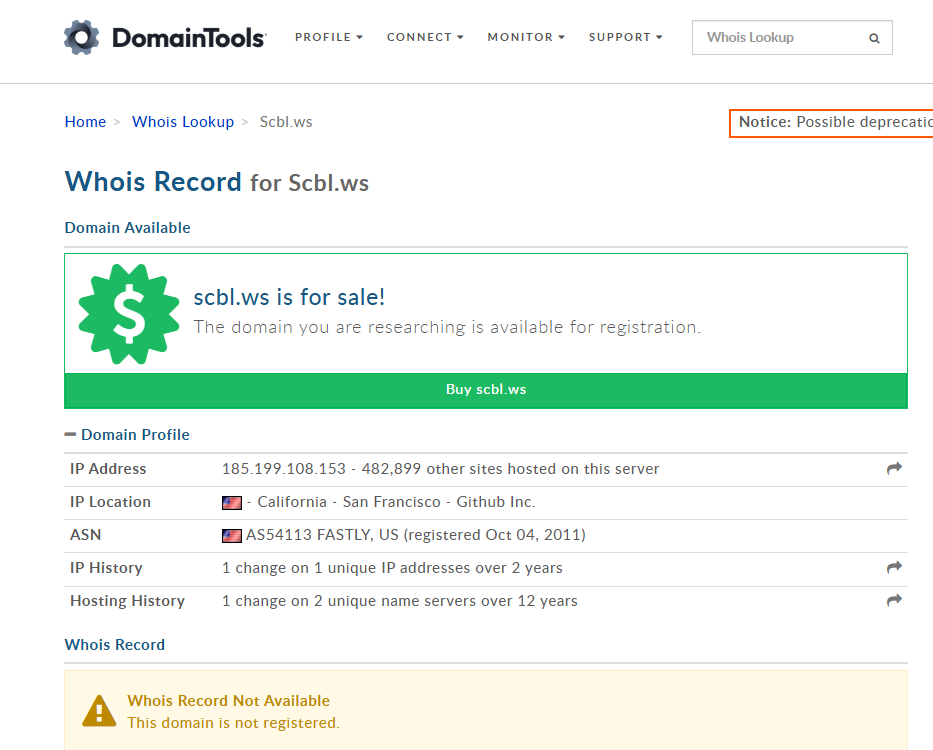Click the flag icon beside AS54113 FASTLY
Screen dimensions: 933x750
[232, 535]
